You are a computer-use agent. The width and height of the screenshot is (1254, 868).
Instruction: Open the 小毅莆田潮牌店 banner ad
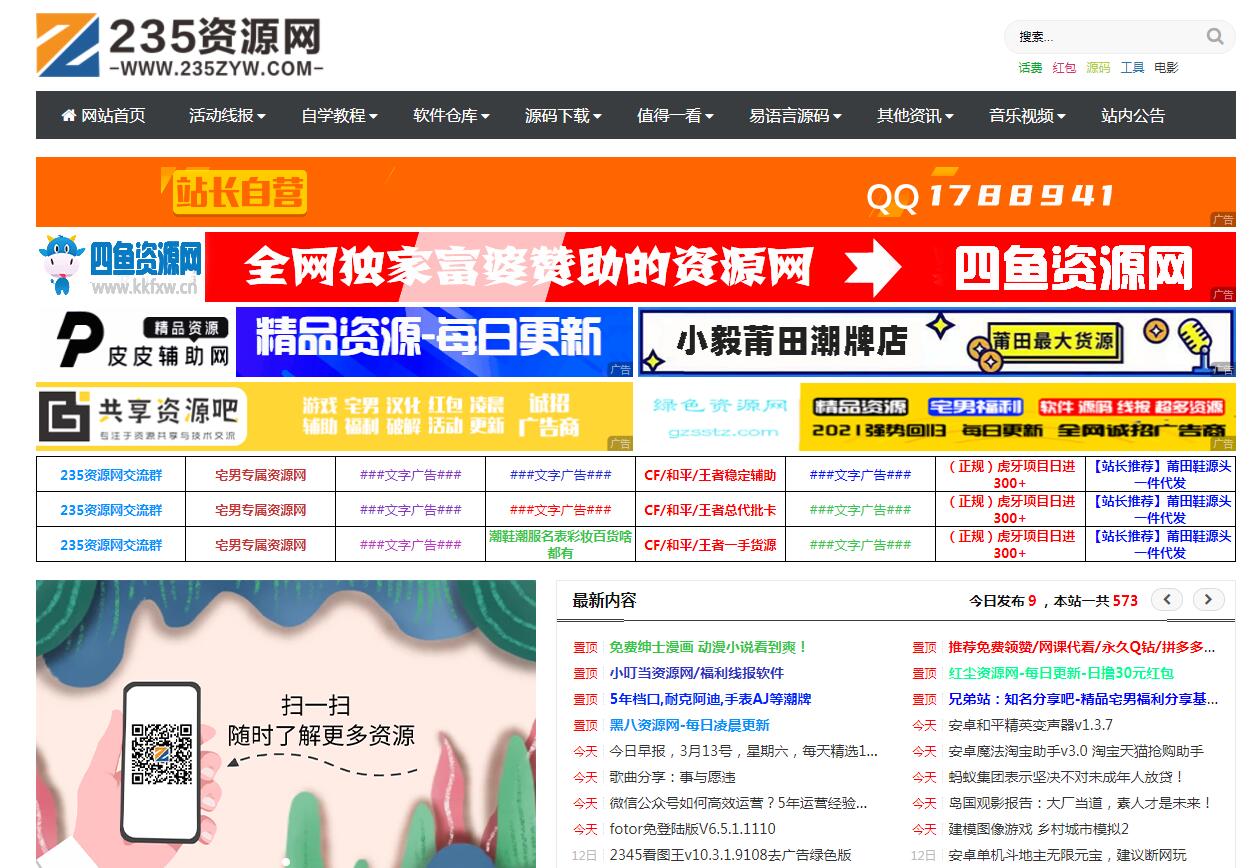pos(937,342)
